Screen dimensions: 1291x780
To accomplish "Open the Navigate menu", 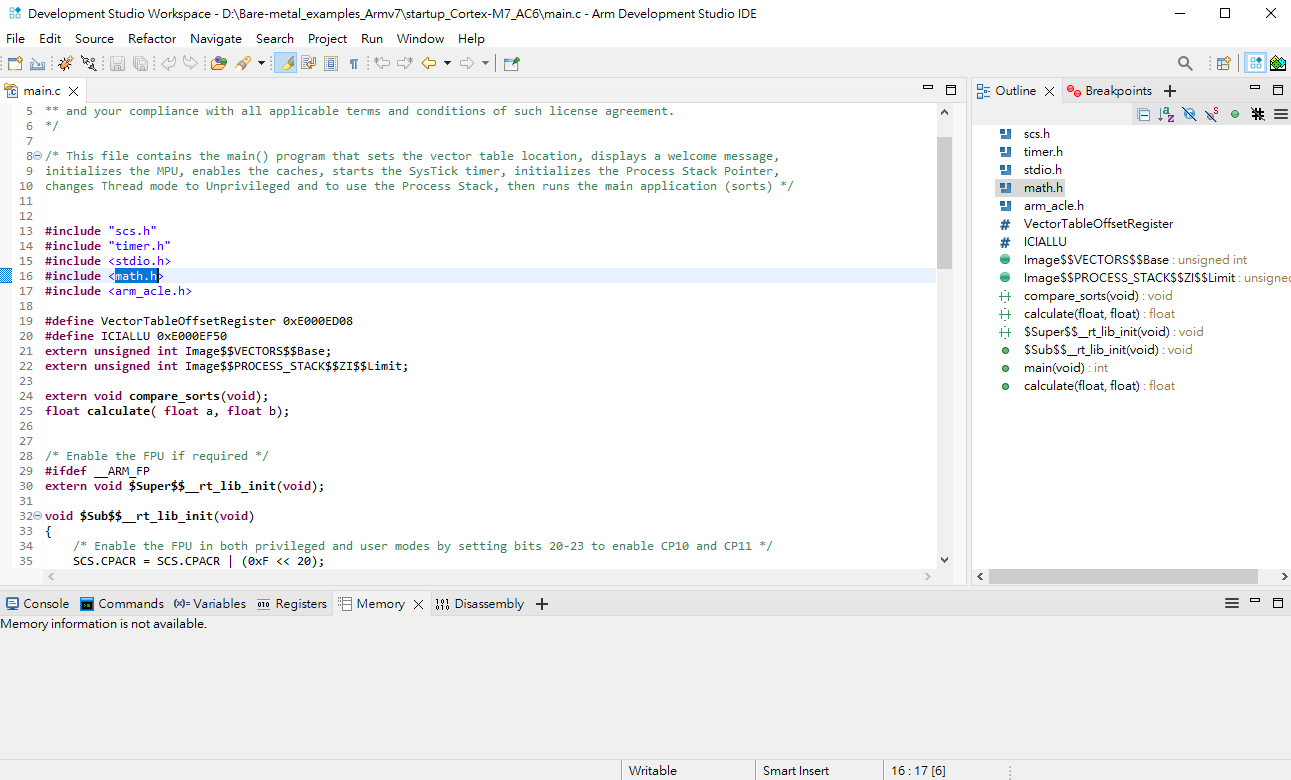I will (216, 39).
